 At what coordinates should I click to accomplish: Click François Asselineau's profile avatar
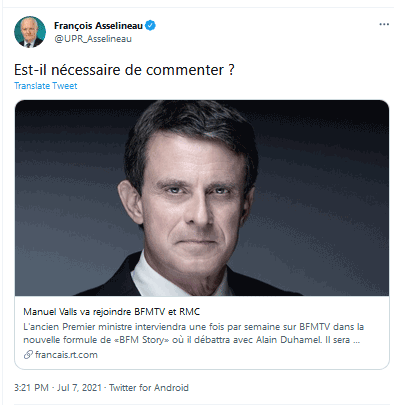click(30, 32)
